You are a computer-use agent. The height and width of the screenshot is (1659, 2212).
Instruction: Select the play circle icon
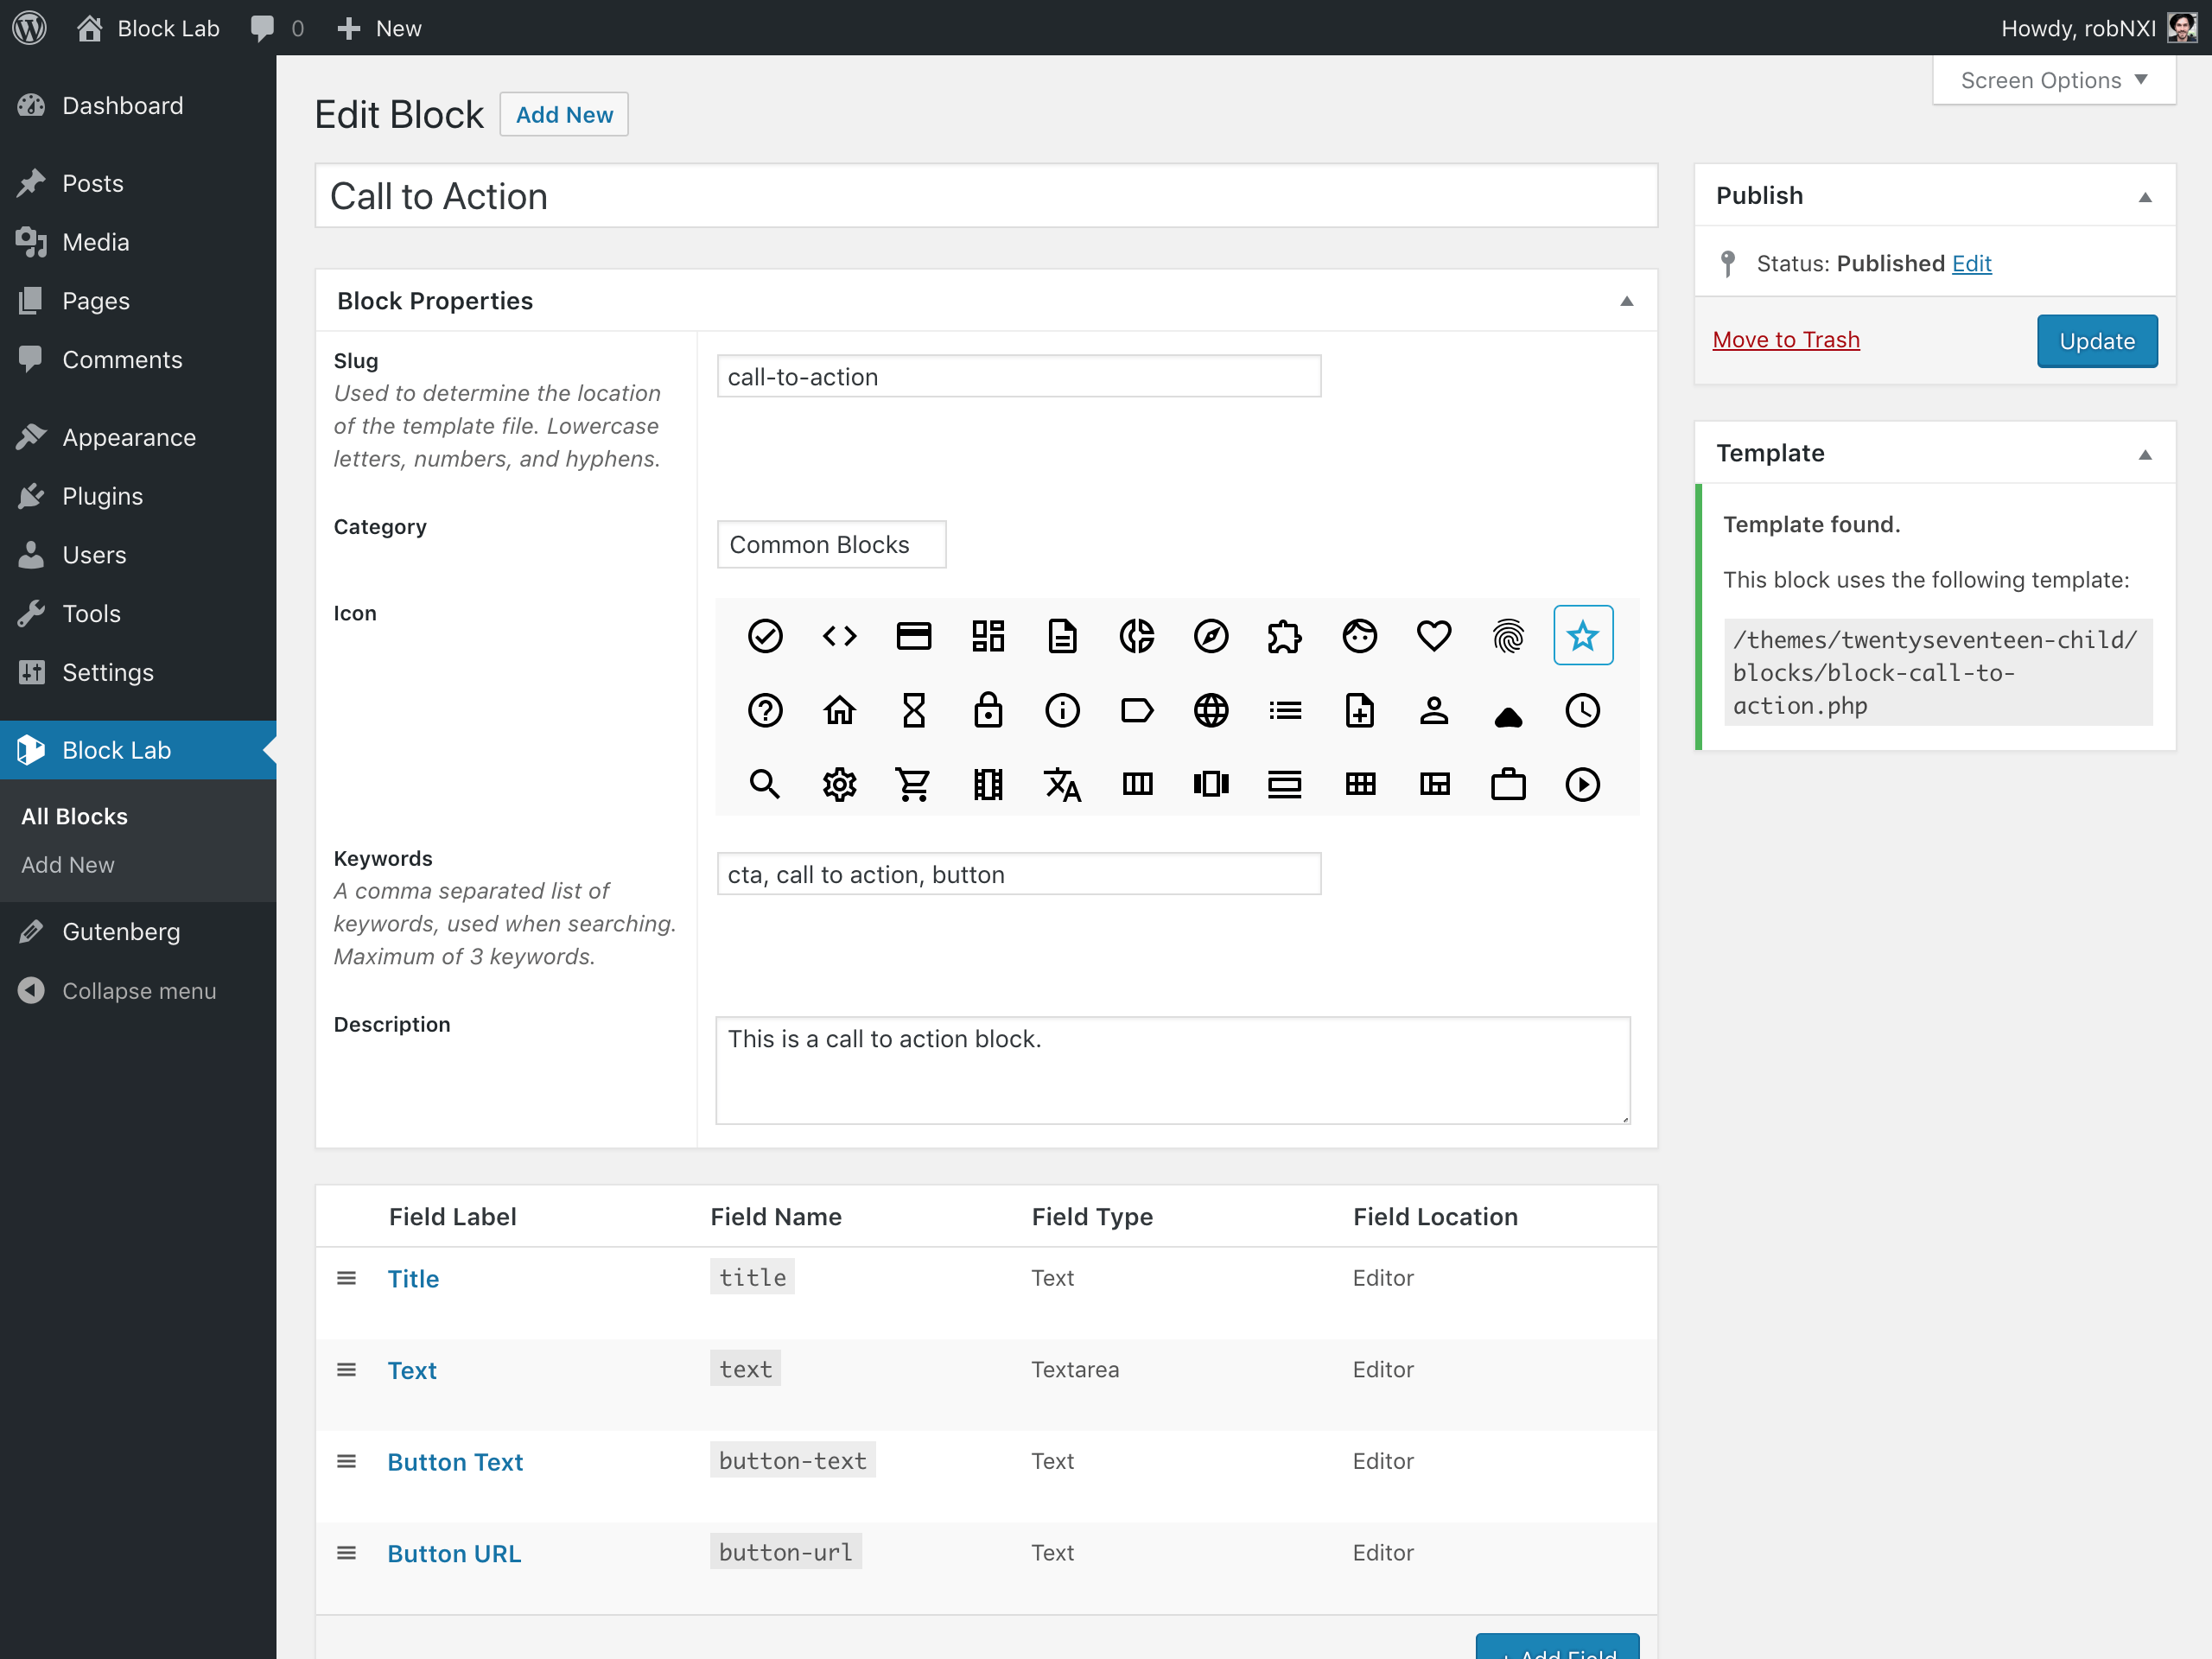[x=1582, y=784]
